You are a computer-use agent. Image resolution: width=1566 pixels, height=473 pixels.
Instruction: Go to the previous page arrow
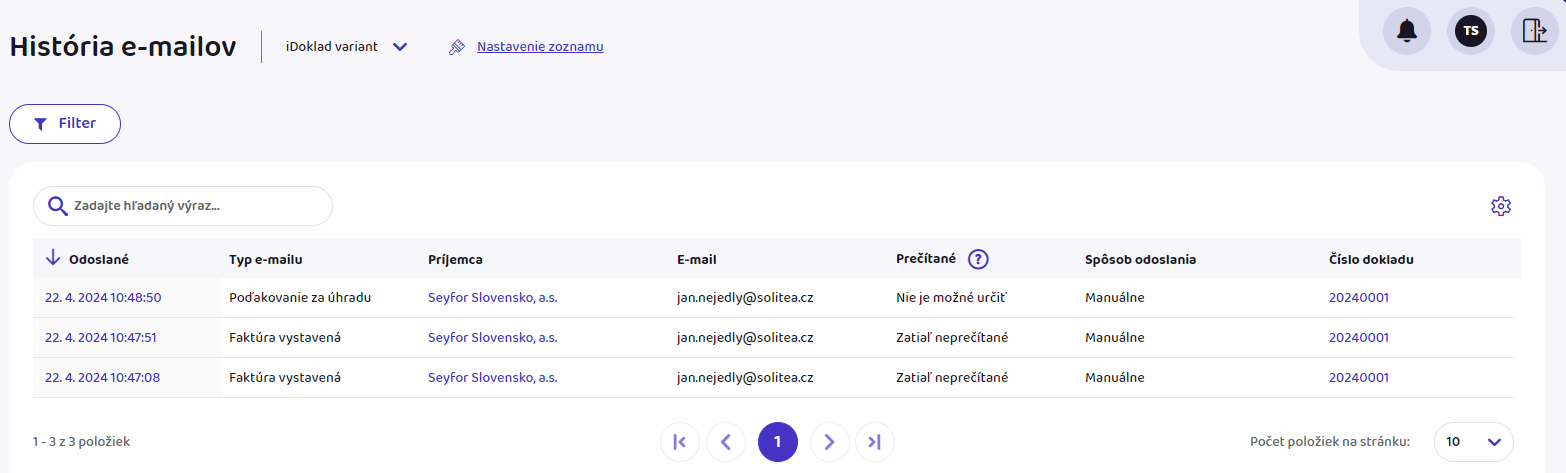(x=726, y=442)
